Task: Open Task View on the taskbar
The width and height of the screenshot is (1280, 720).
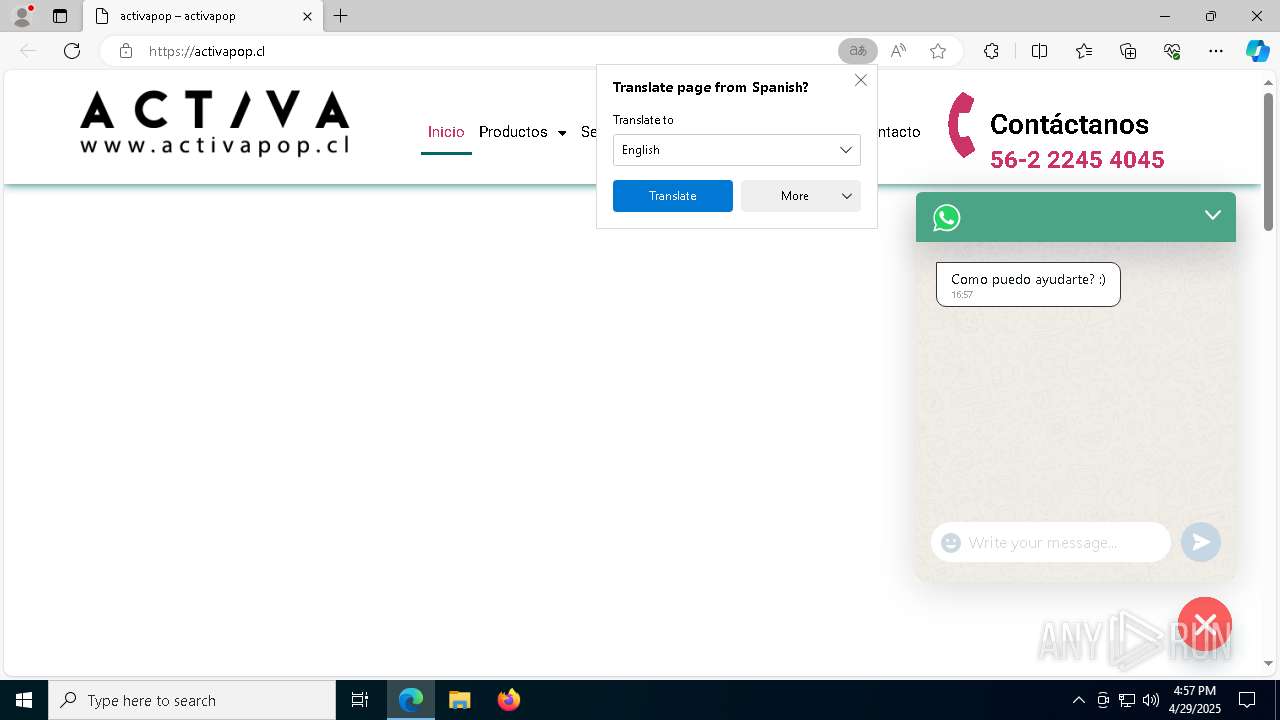Action: (360, 700)
